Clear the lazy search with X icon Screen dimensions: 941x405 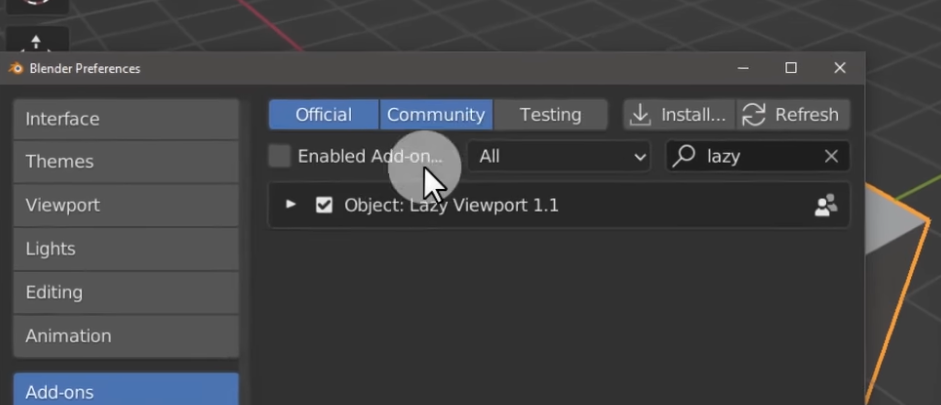pos(831,157)
